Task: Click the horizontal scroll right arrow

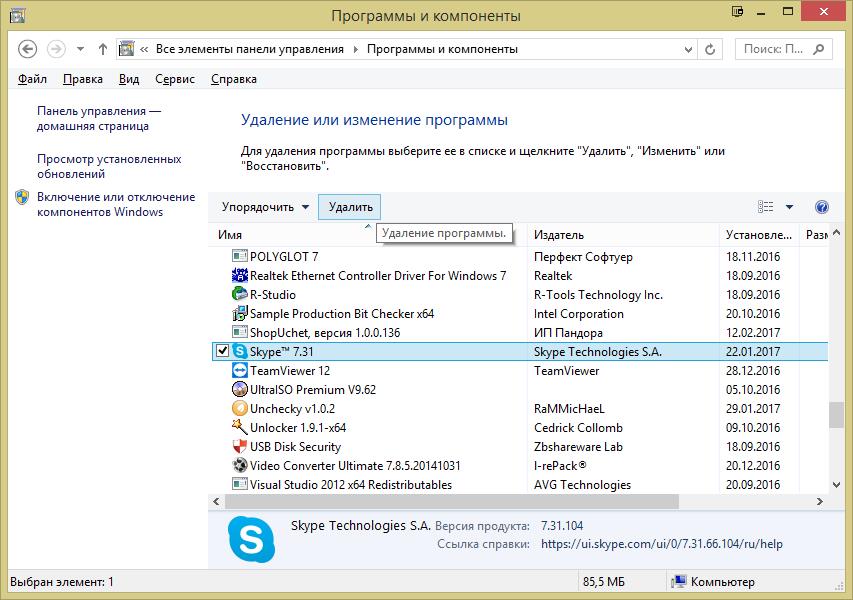Action: click(x=820, y=502)
